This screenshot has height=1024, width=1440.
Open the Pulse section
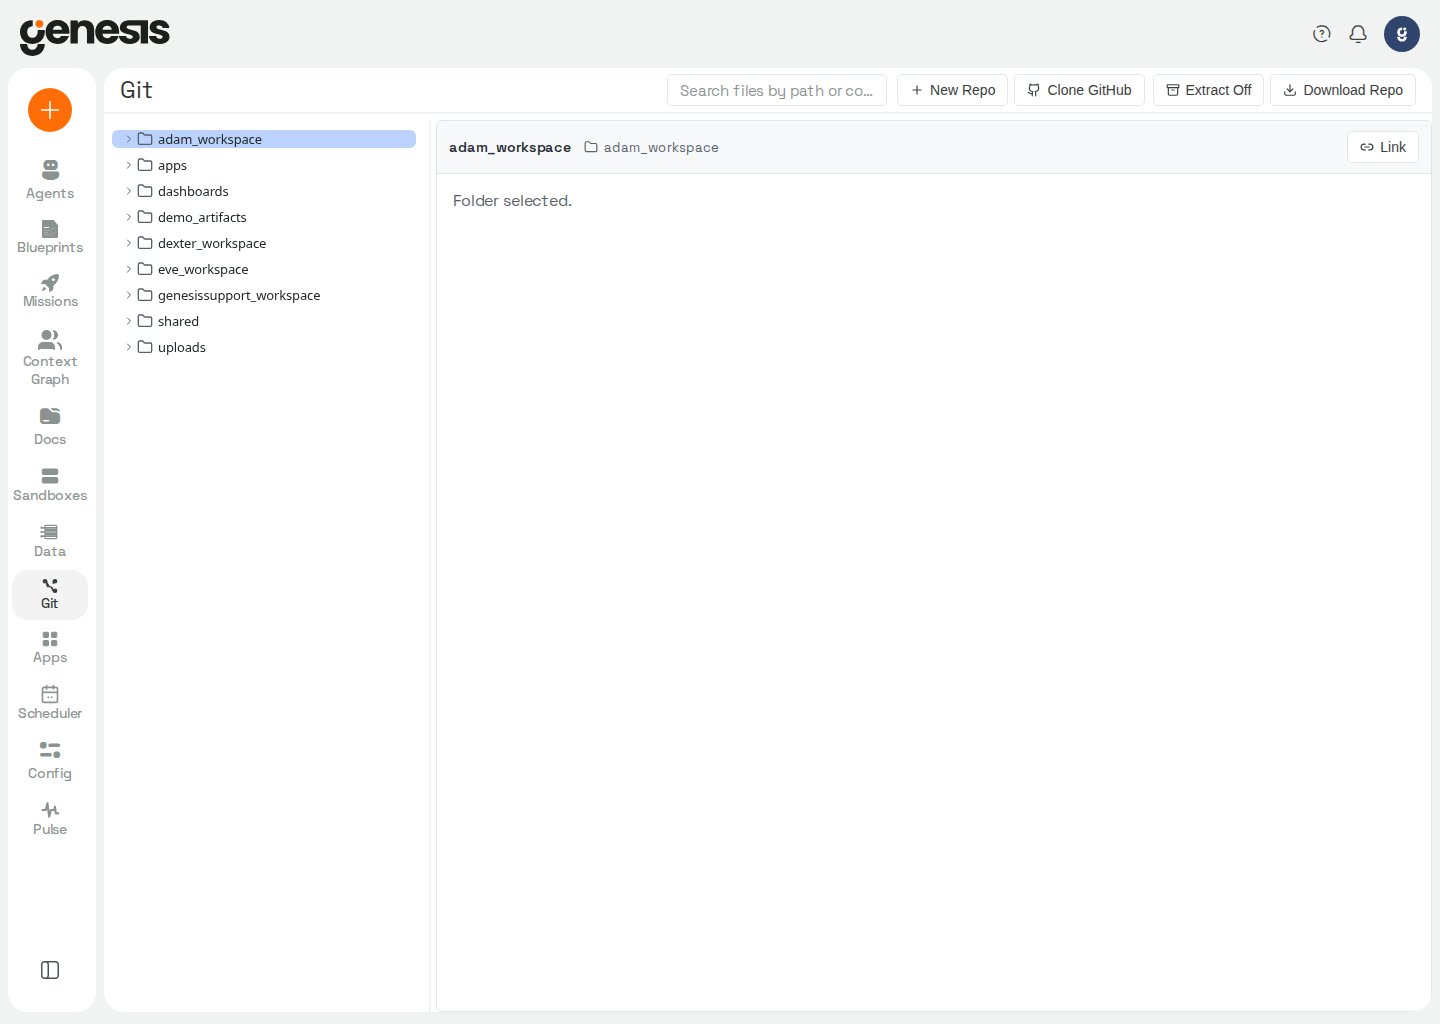[50, 818]
